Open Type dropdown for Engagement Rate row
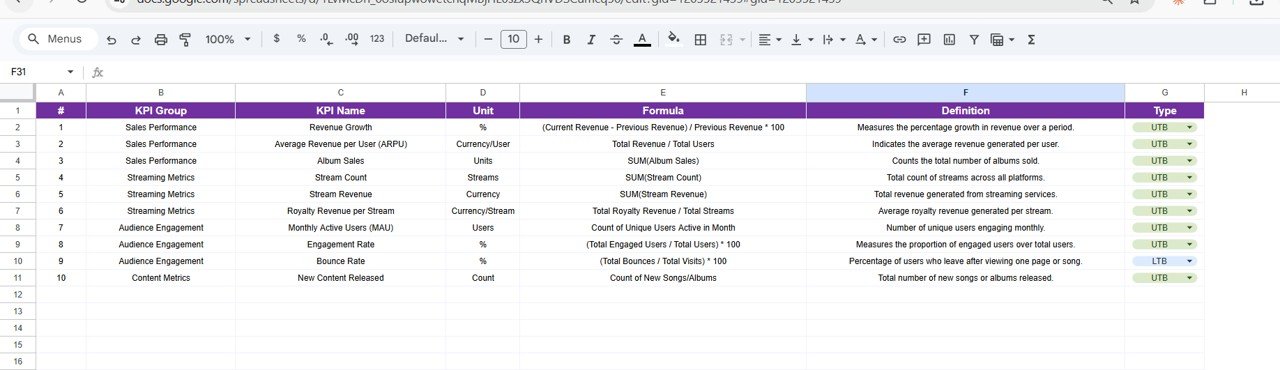Viewport: 1280px width, 370px height. pos(1164,244)
